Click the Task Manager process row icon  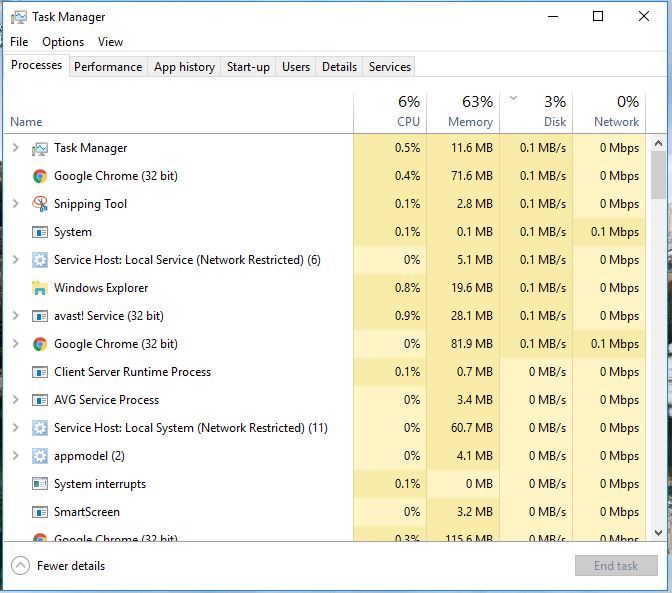[40, 148]
